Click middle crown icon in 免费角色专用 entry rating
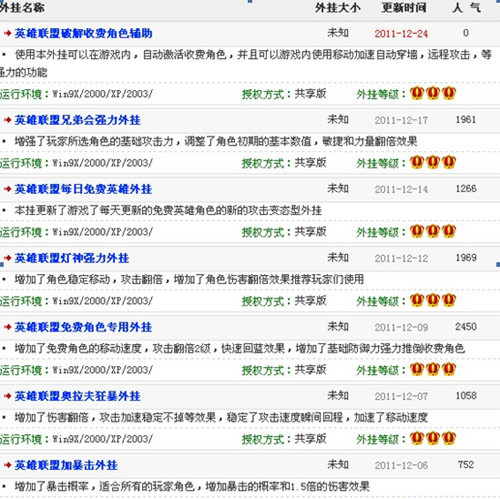500x499 pixels. tap(433, 369)
